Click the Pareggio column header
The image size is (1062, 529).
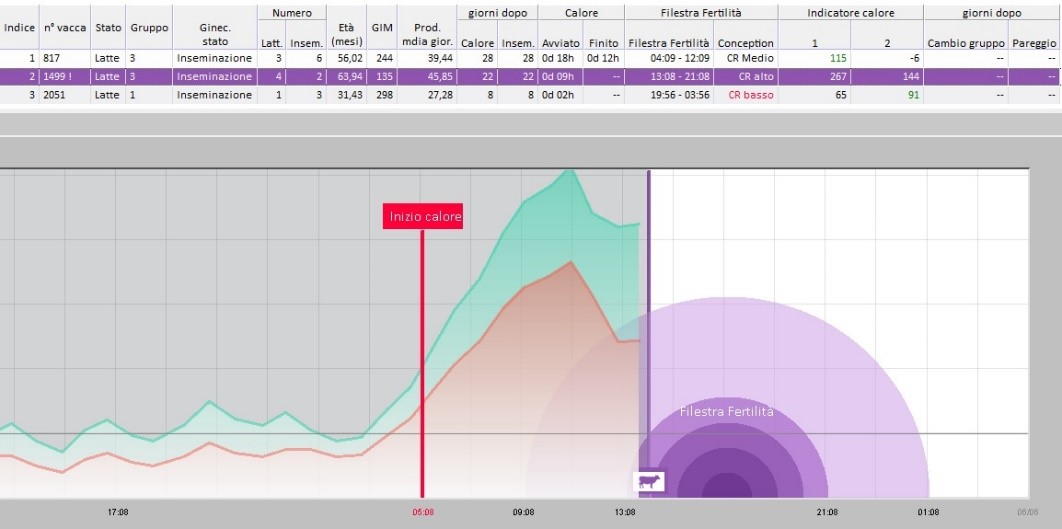1034,43
